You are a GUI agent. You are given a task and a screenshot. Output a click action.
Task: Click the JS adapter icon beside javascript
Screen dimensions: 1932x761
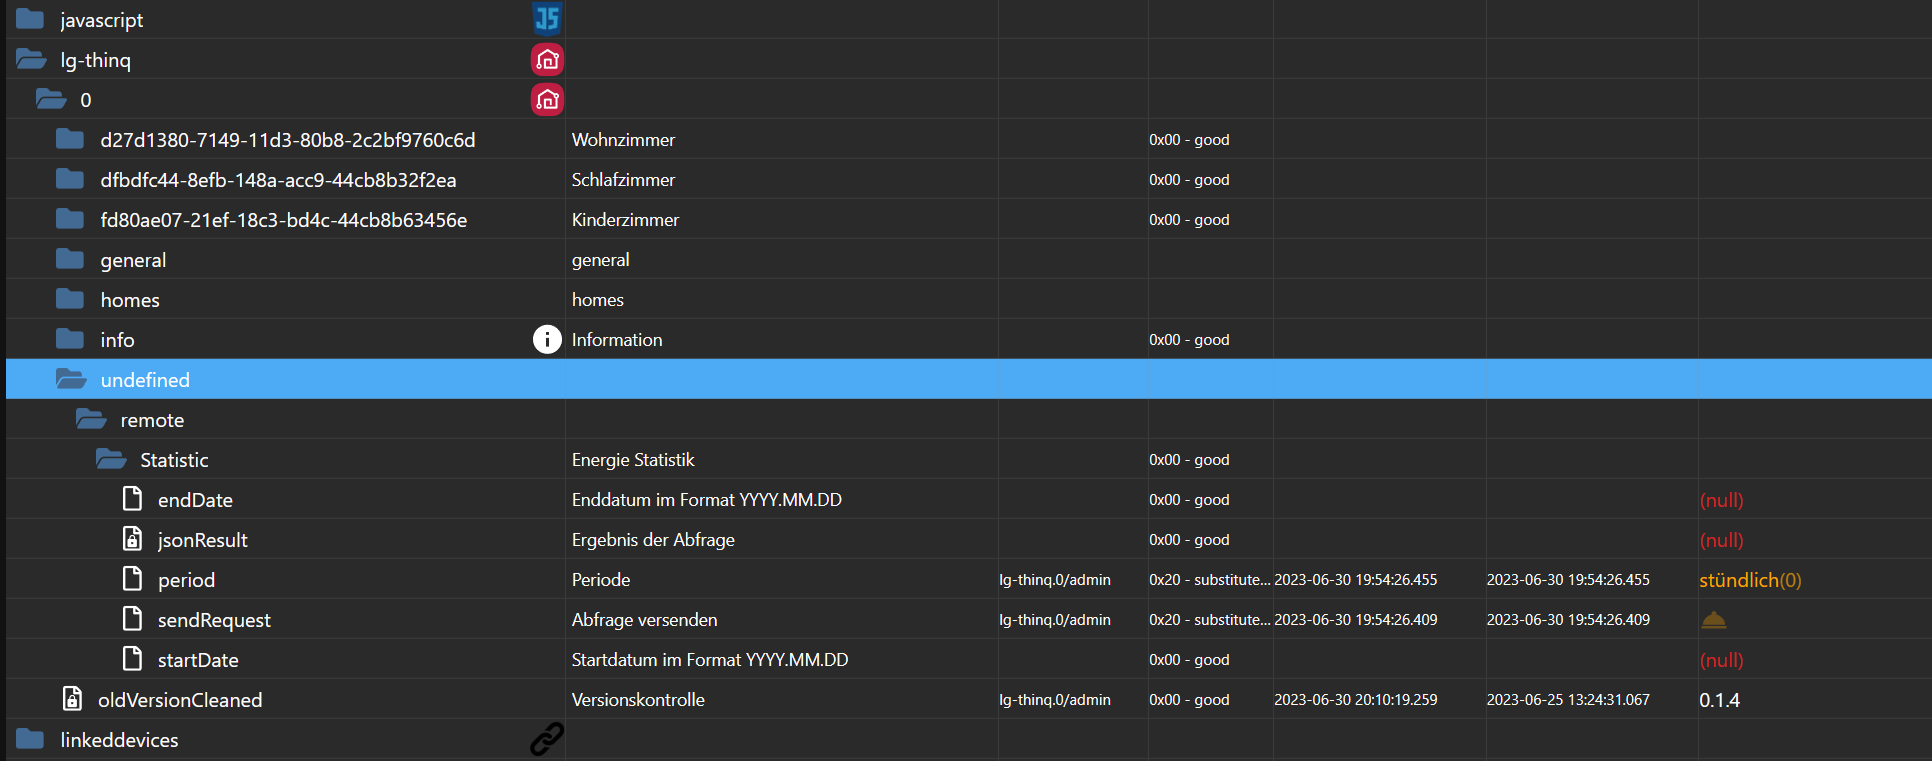tap(547, 19)
